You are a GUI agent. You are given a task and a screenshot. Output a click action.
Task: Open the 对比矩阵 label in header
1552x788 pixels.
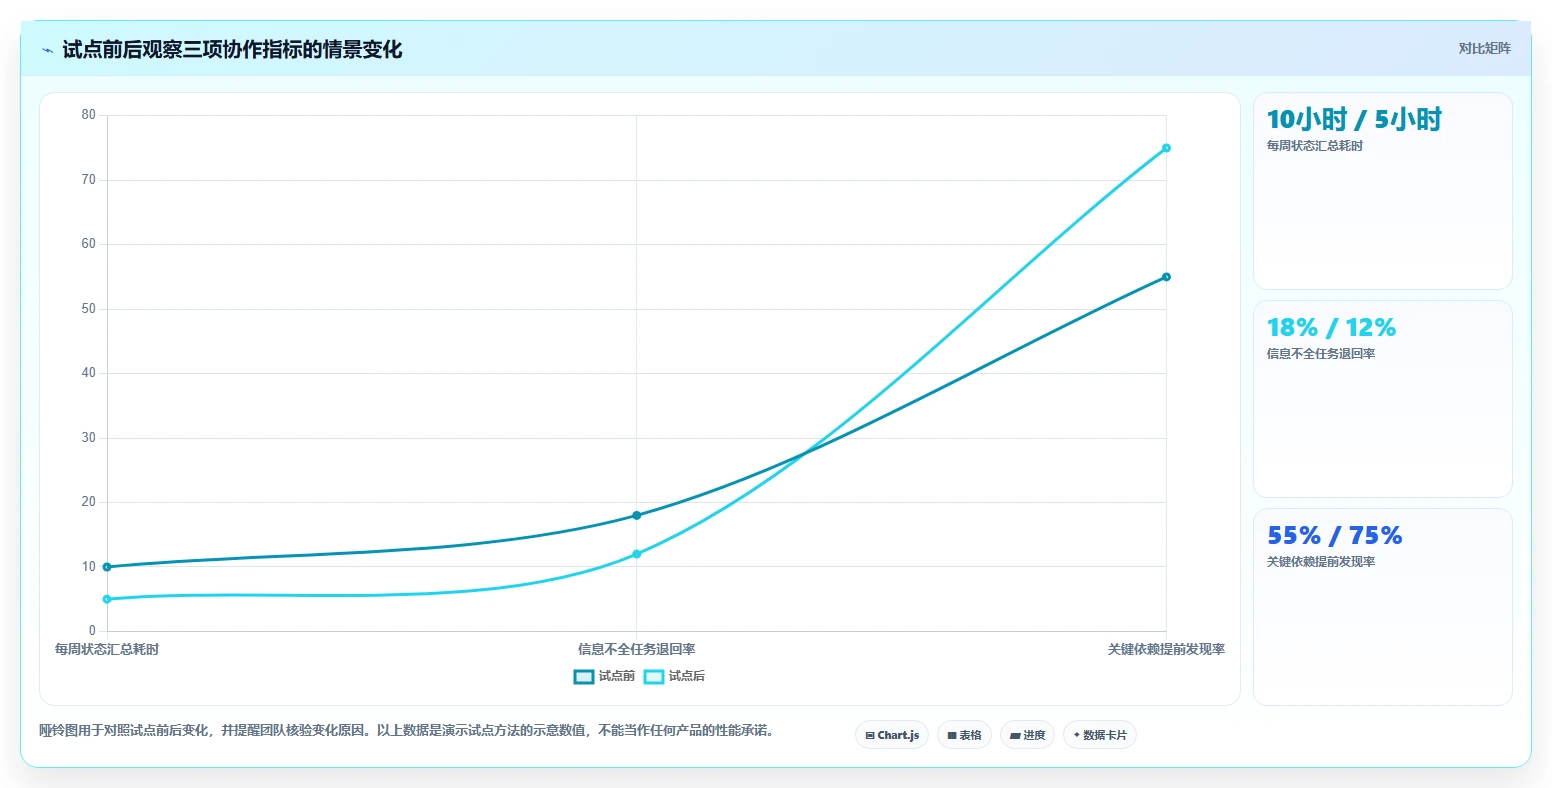pos(1484,48)
